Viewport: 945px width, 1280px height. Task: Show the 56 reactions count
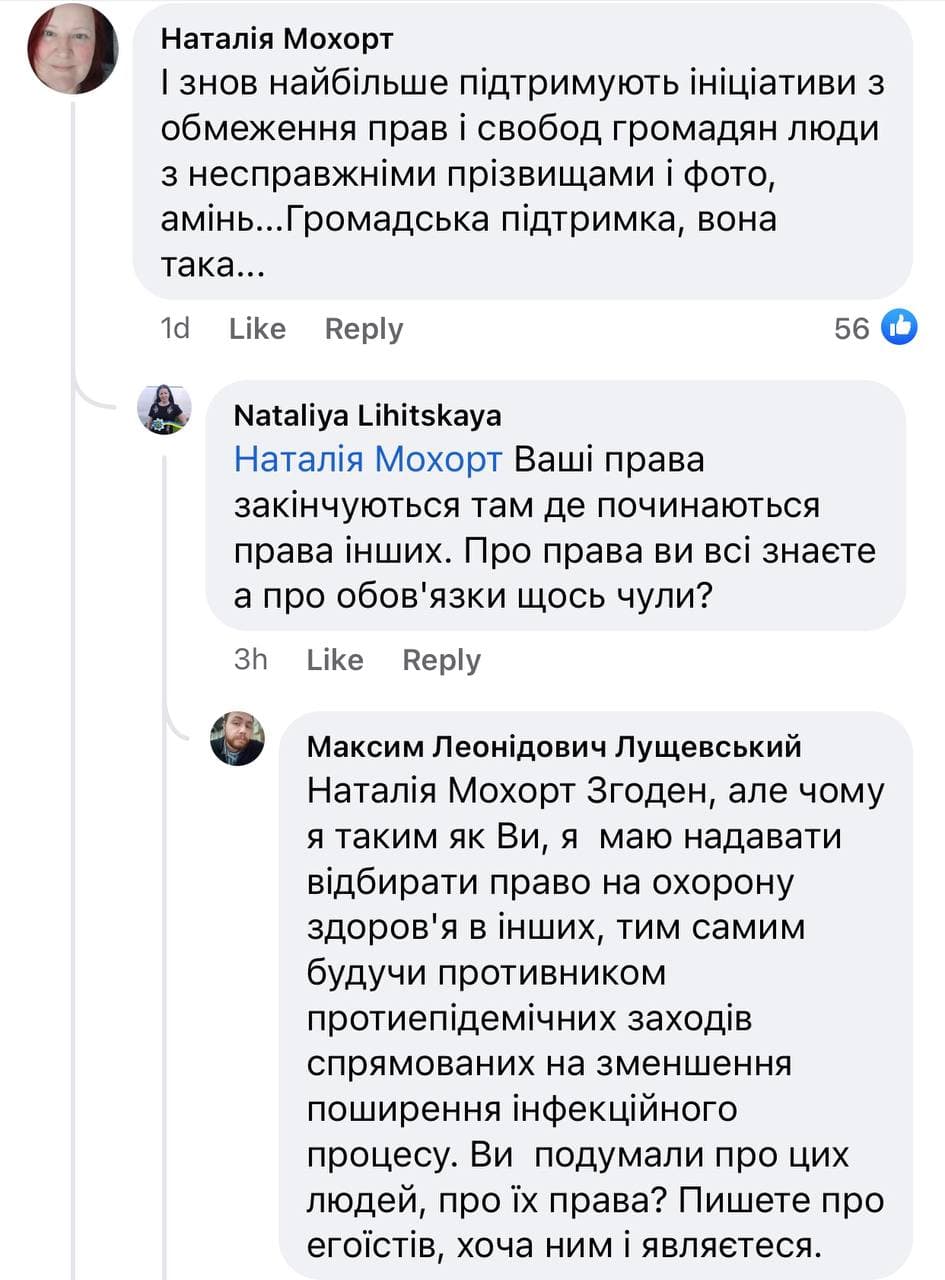point(852,328)
